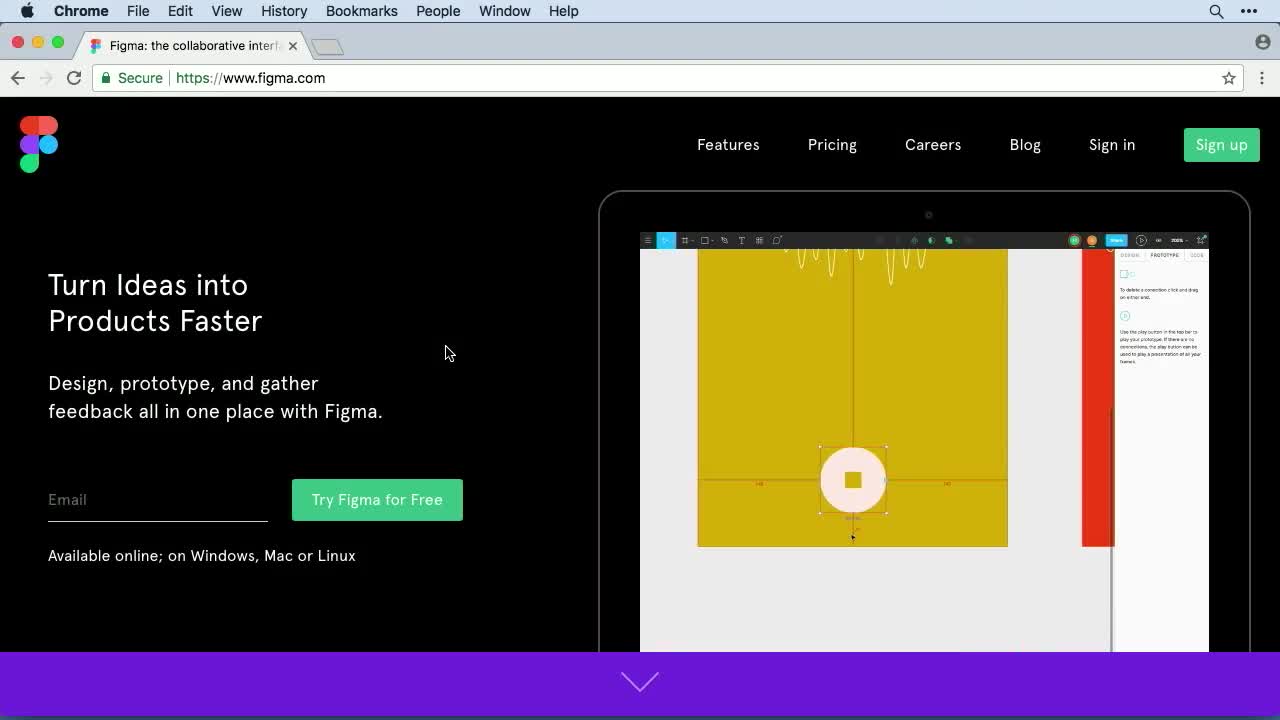The image size is (1280, 720).
Task: Switch to Prototype tab in demo panel
Action: pyautogui.click(x=1164, y=255)
